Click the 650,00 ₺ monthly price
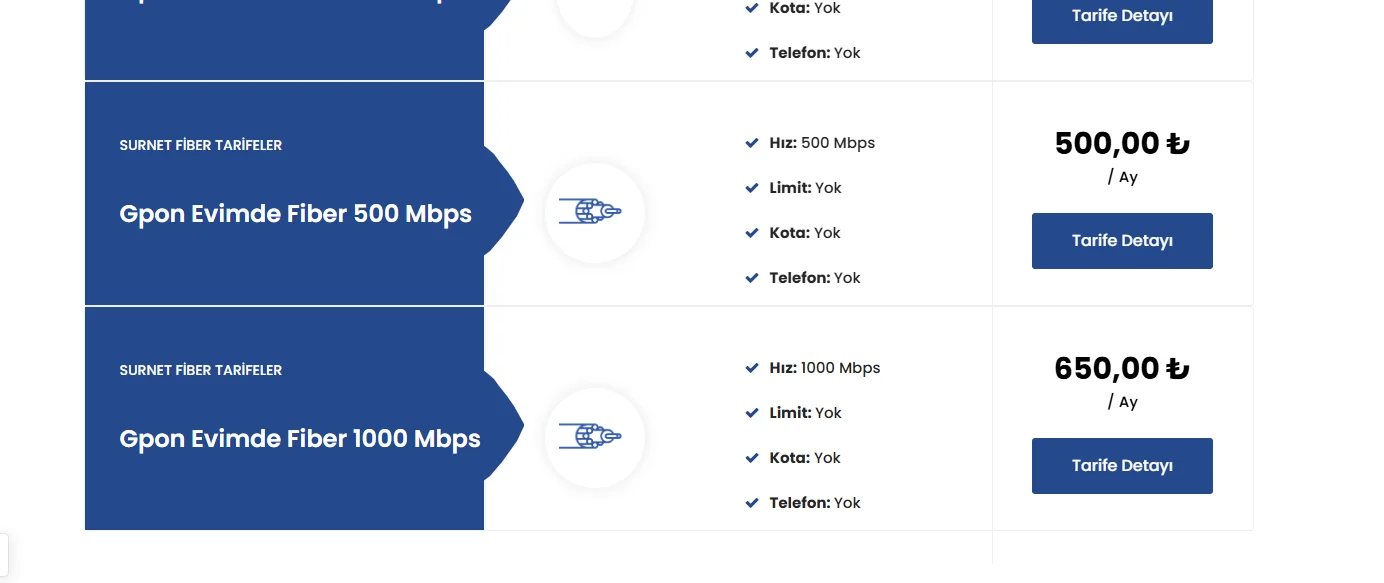The width and height of the screenshot is (1384, 583). pos(1122,369)
